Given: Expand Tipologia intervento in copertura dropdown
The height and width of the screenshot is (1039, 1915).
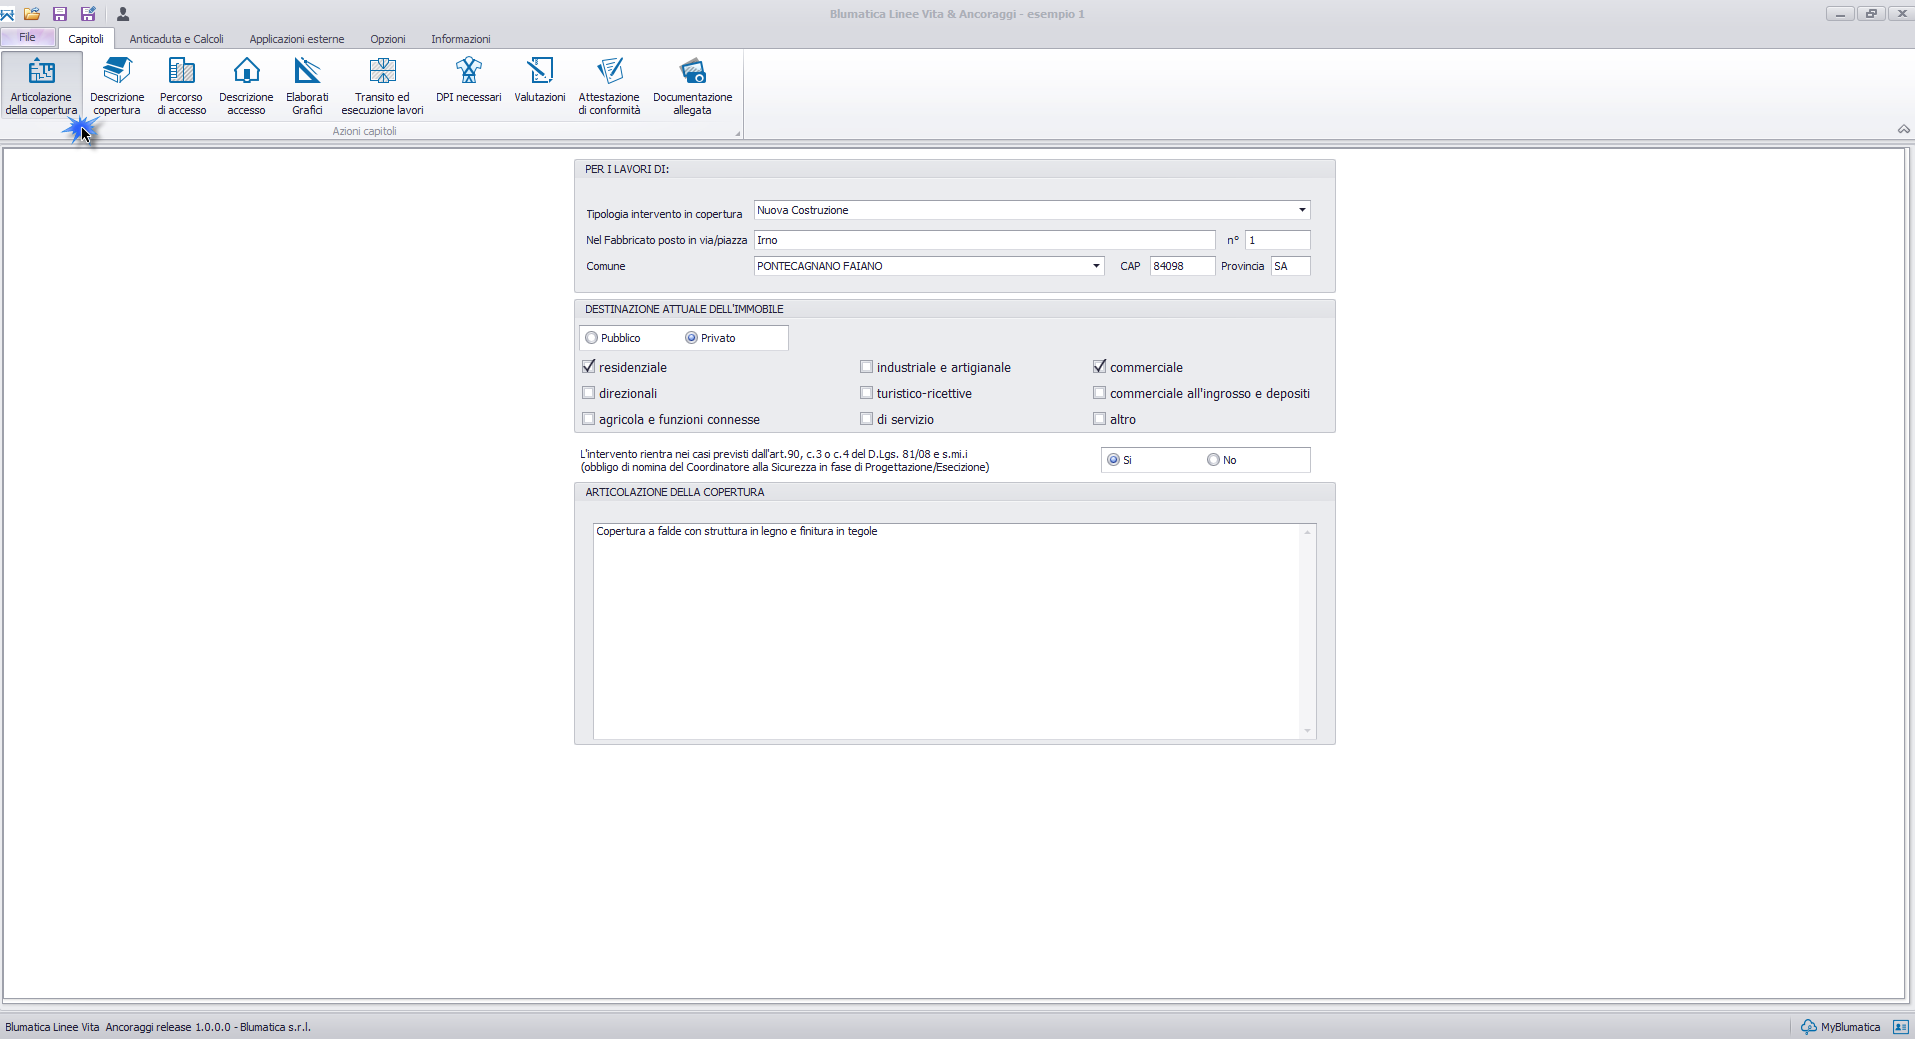Looking at the screenshot, I should (x=1302, y=210).
